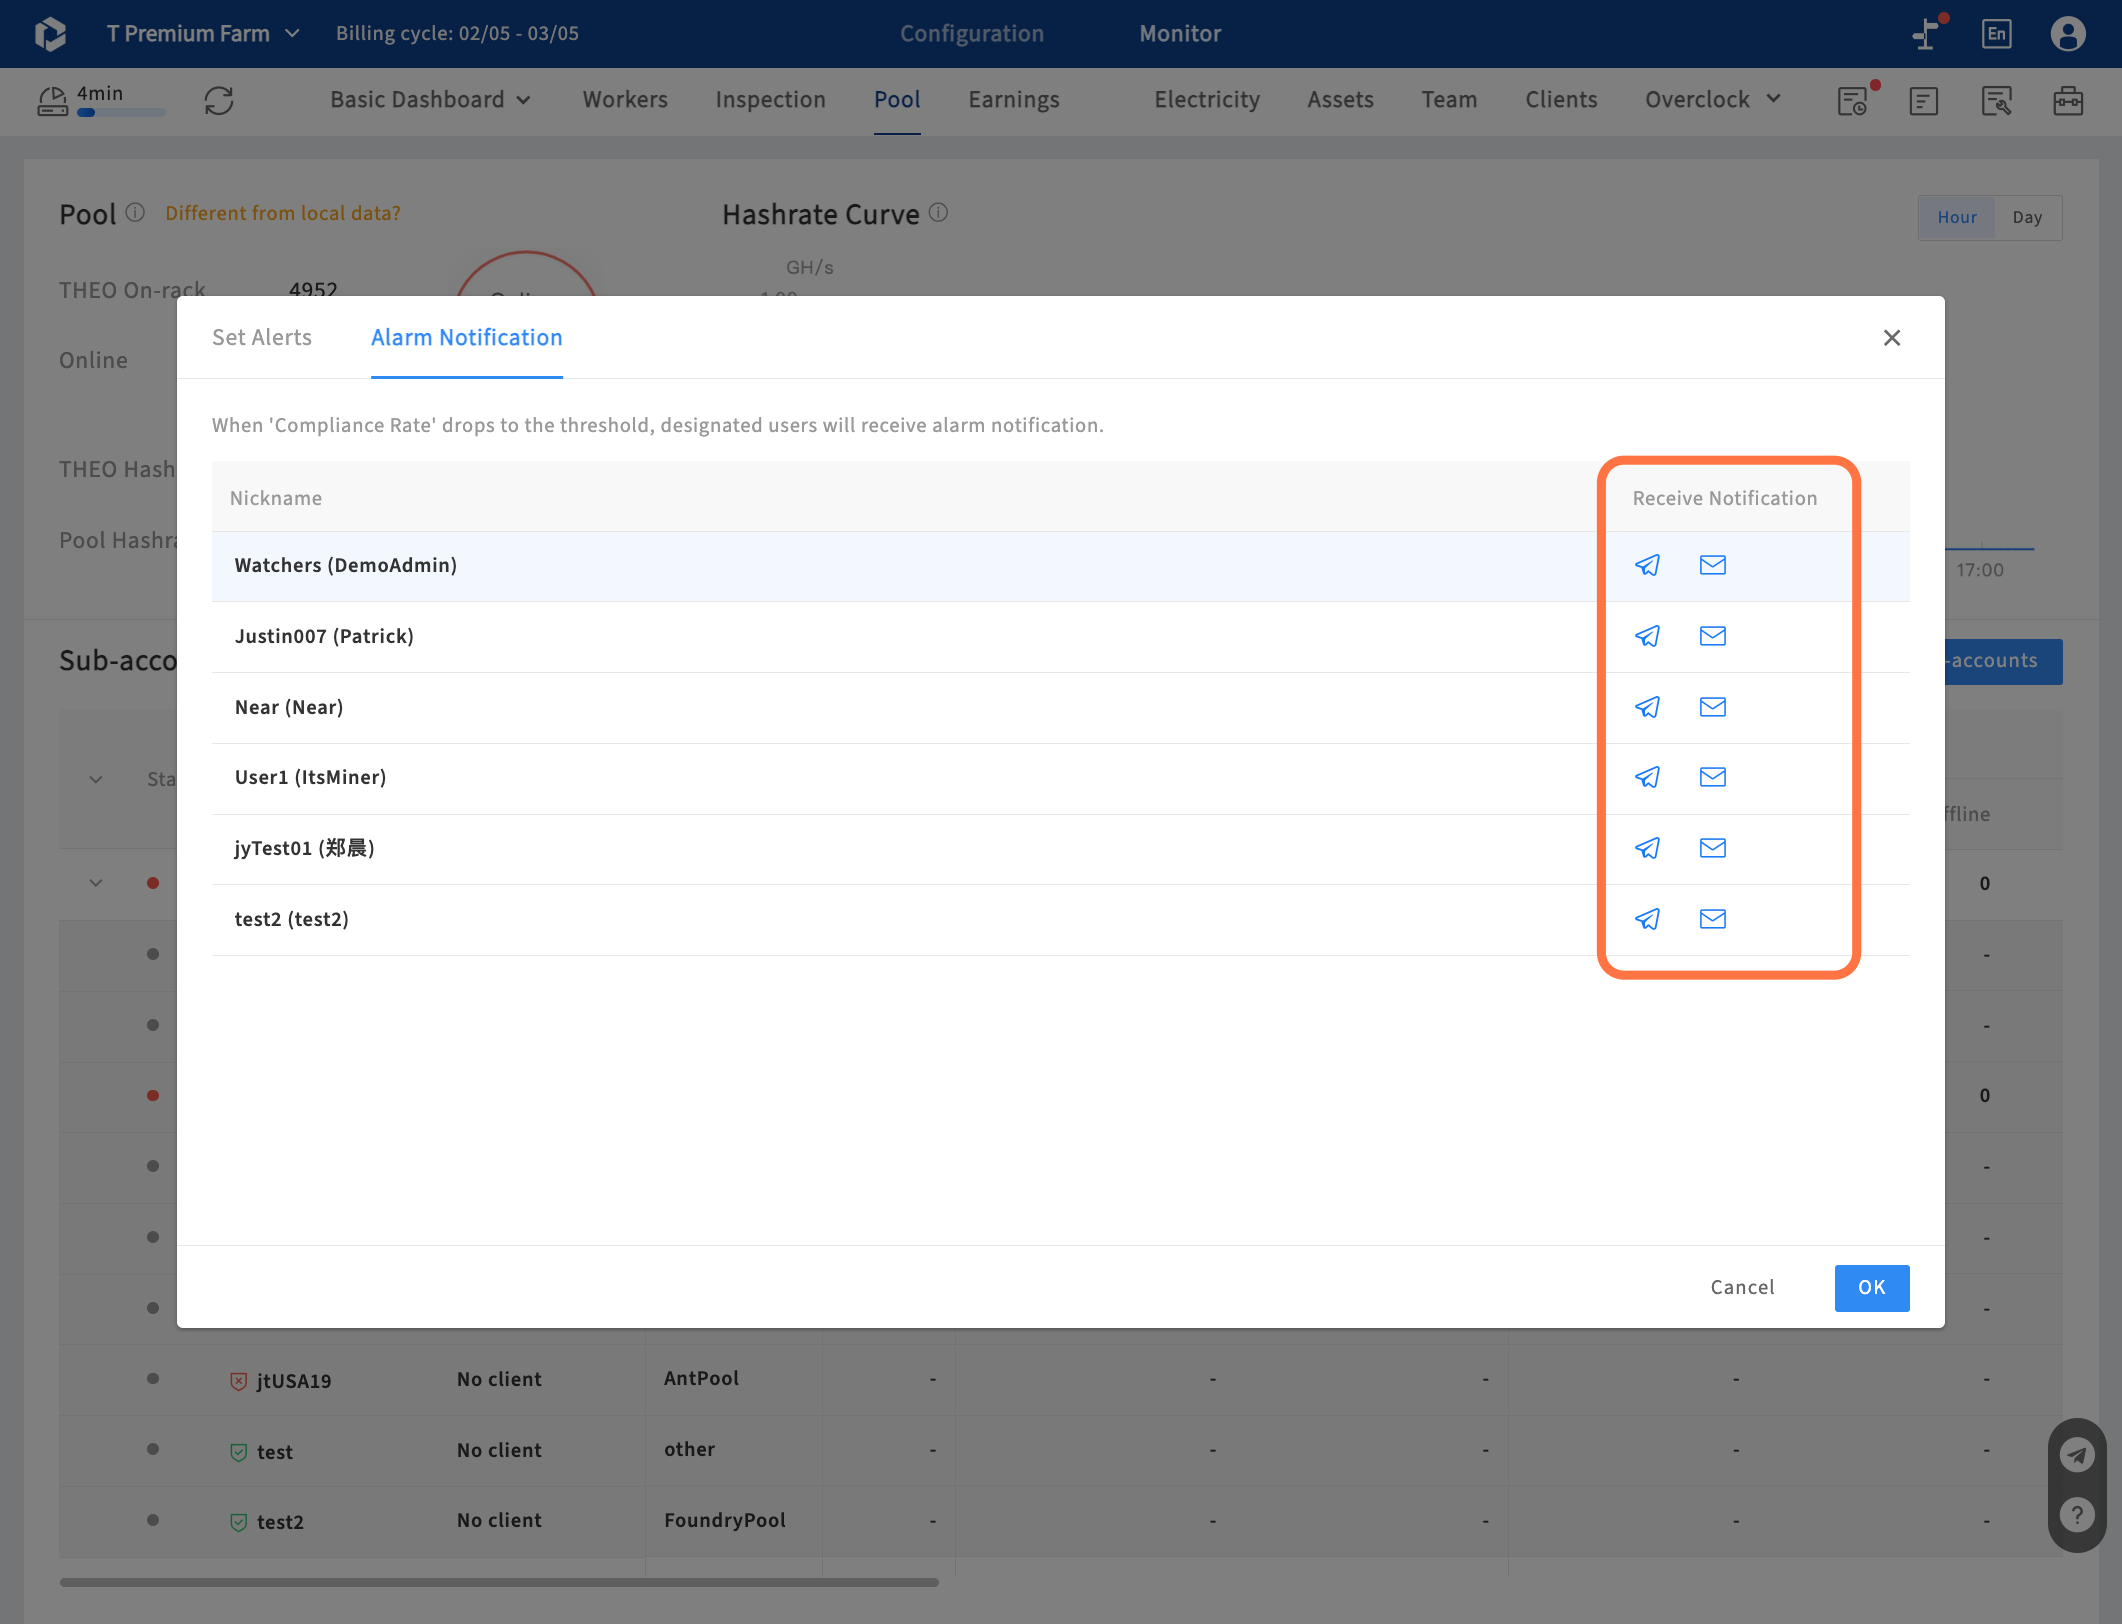This screenshot has width=2122, height=1624.
Task: Toggle email notification for Justin007 (Patrick)
Action: (x=1712, y=636)
